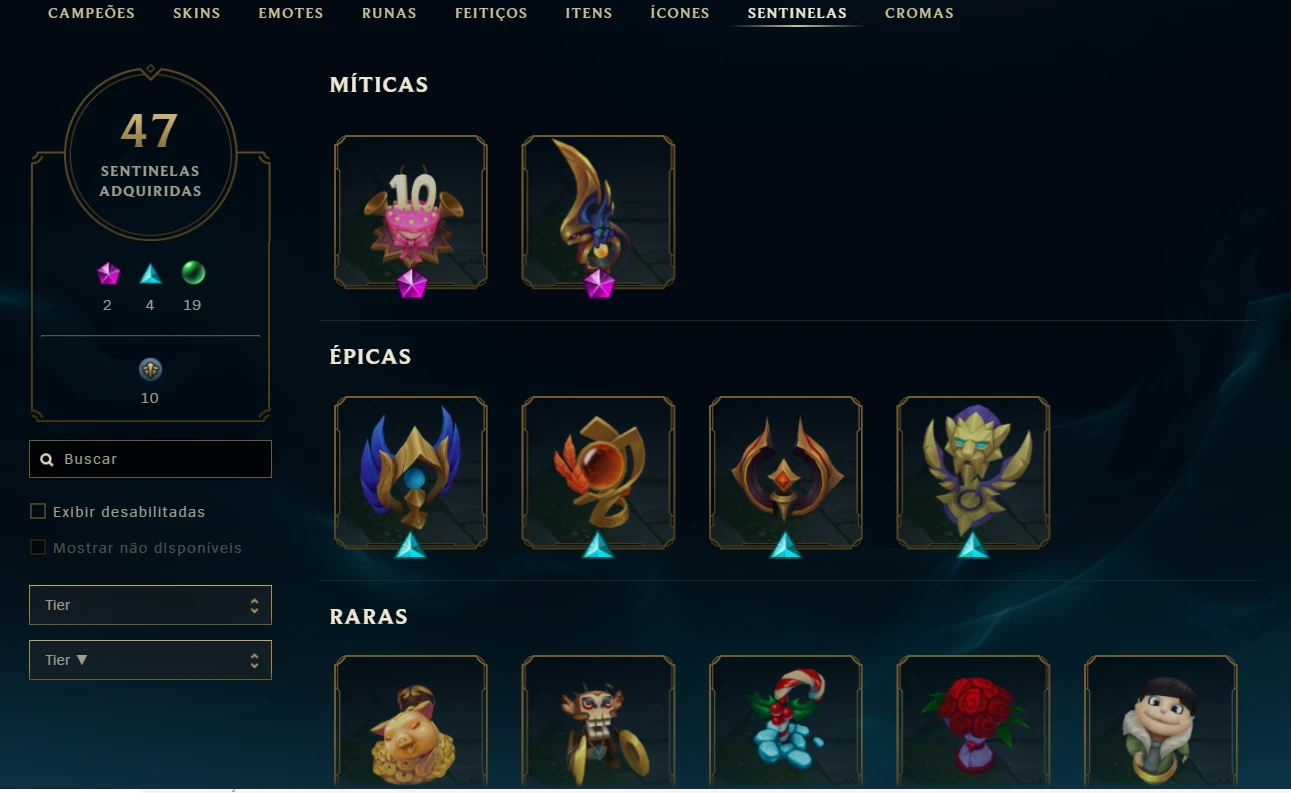This screenshot has height=793, width=1291.
Task: Click the green orb rarity counter icon
Action: (193, 272)
